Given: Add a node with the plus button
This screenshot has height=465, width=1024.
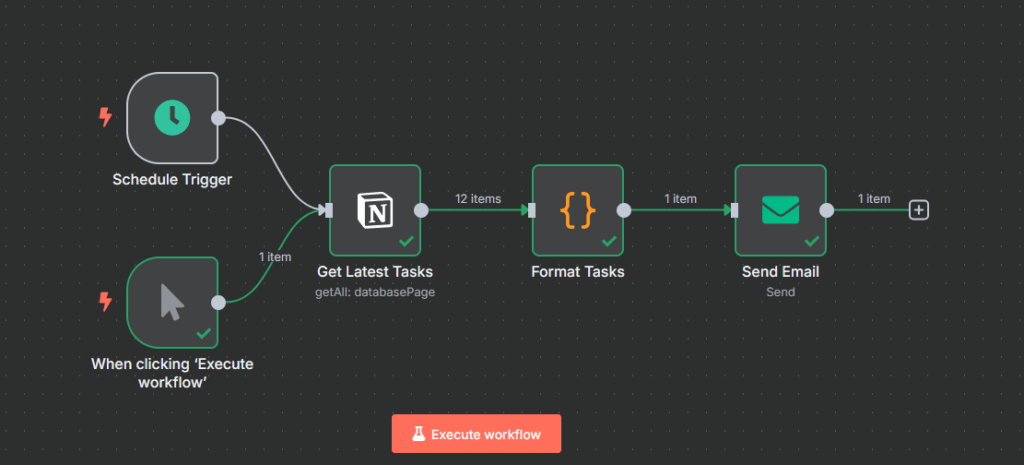Looking at the screenshot, I should point(919,210).
